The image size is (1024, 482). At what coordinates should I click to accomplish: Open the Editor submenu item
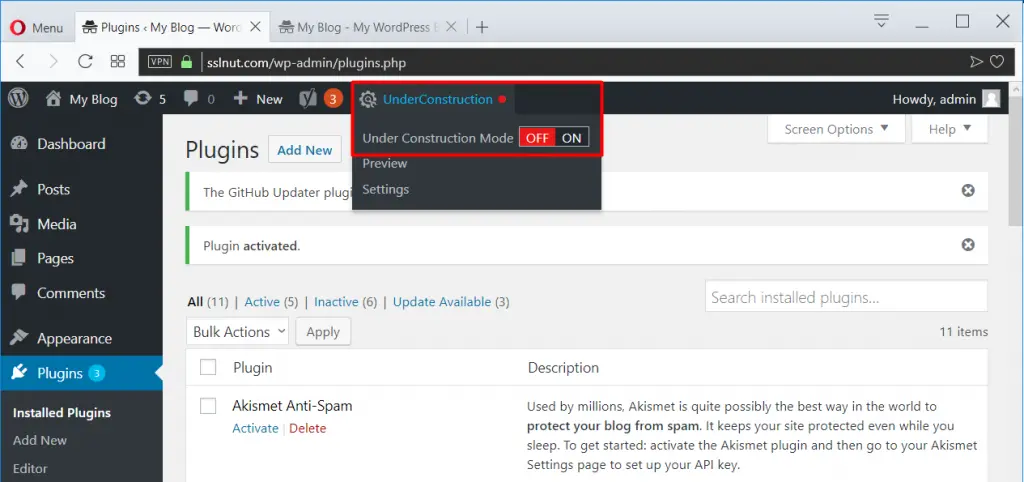30,468
